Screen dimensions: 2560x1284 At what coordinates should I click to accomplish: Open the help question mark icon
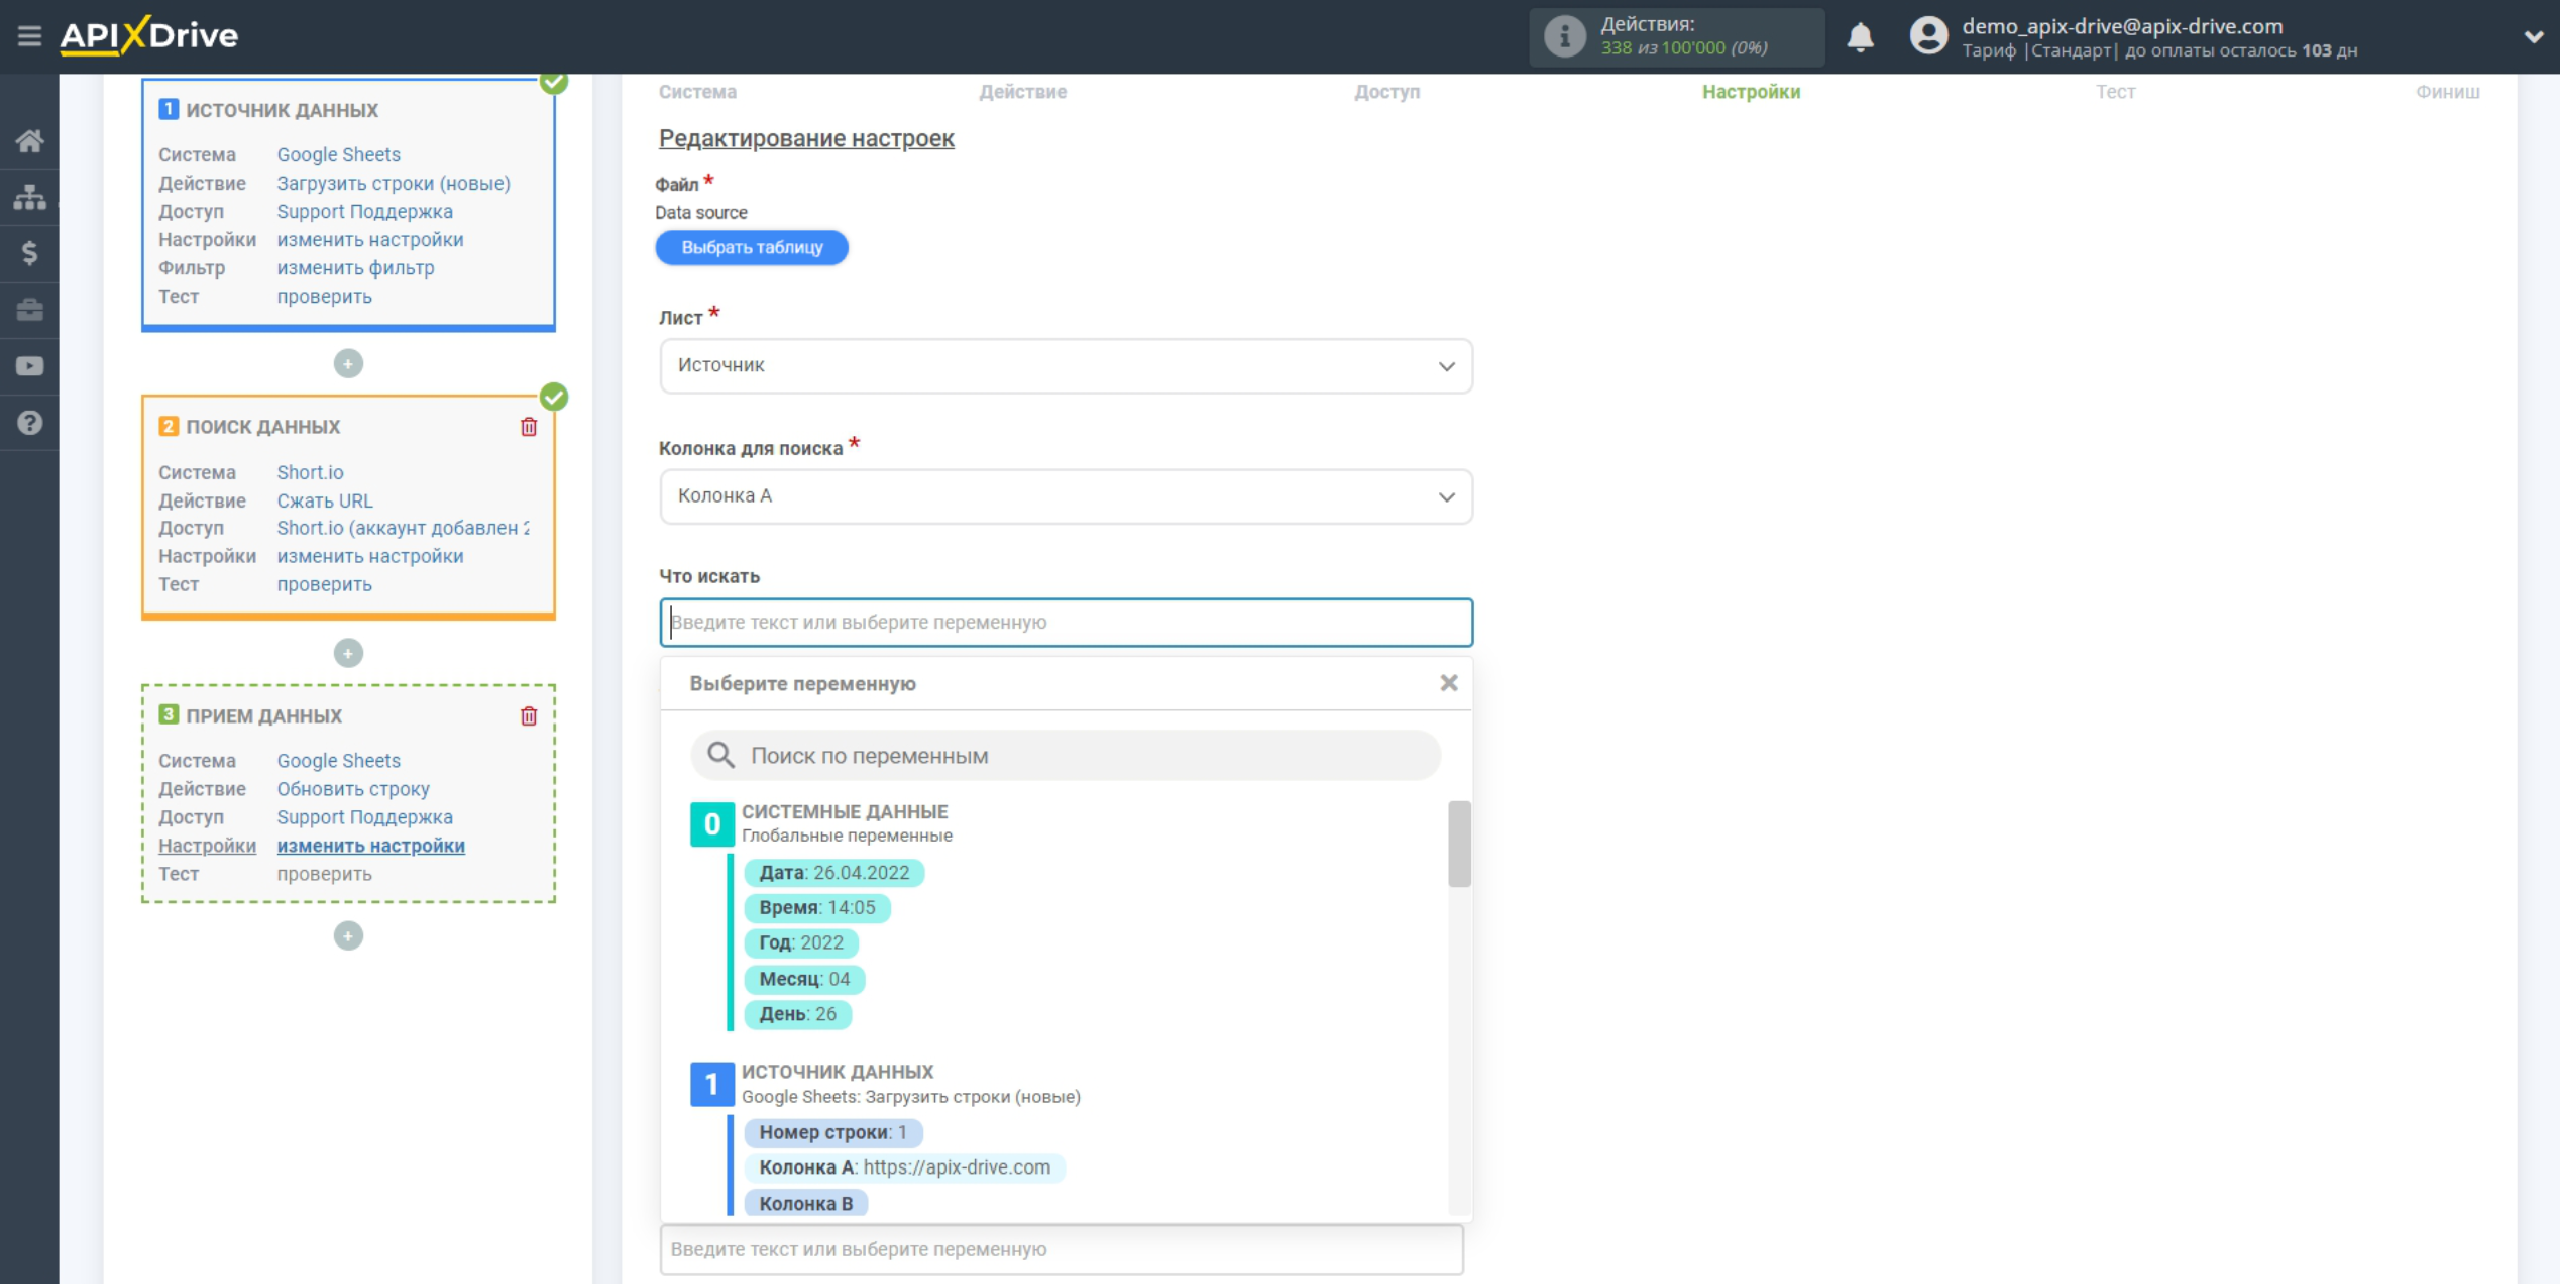[29, 423]
